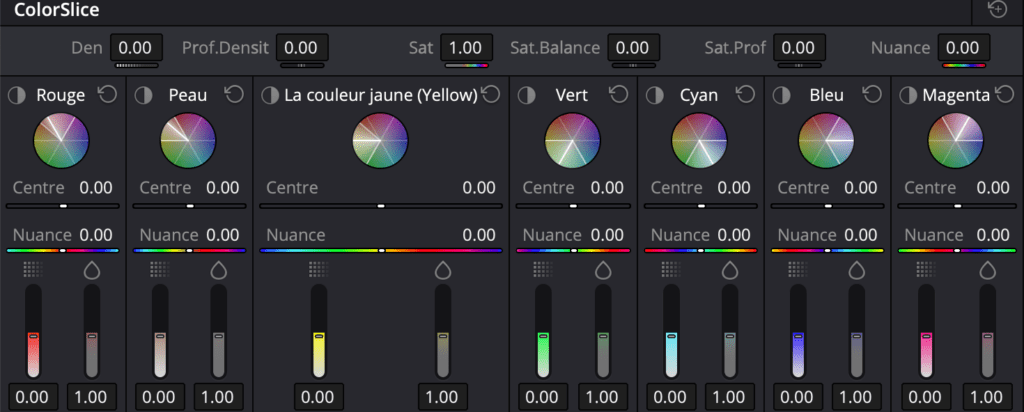The width and height of the screenshot is (1024, 412).
Task: Click the Rouge Centre slider
Action: click(63, 206)
